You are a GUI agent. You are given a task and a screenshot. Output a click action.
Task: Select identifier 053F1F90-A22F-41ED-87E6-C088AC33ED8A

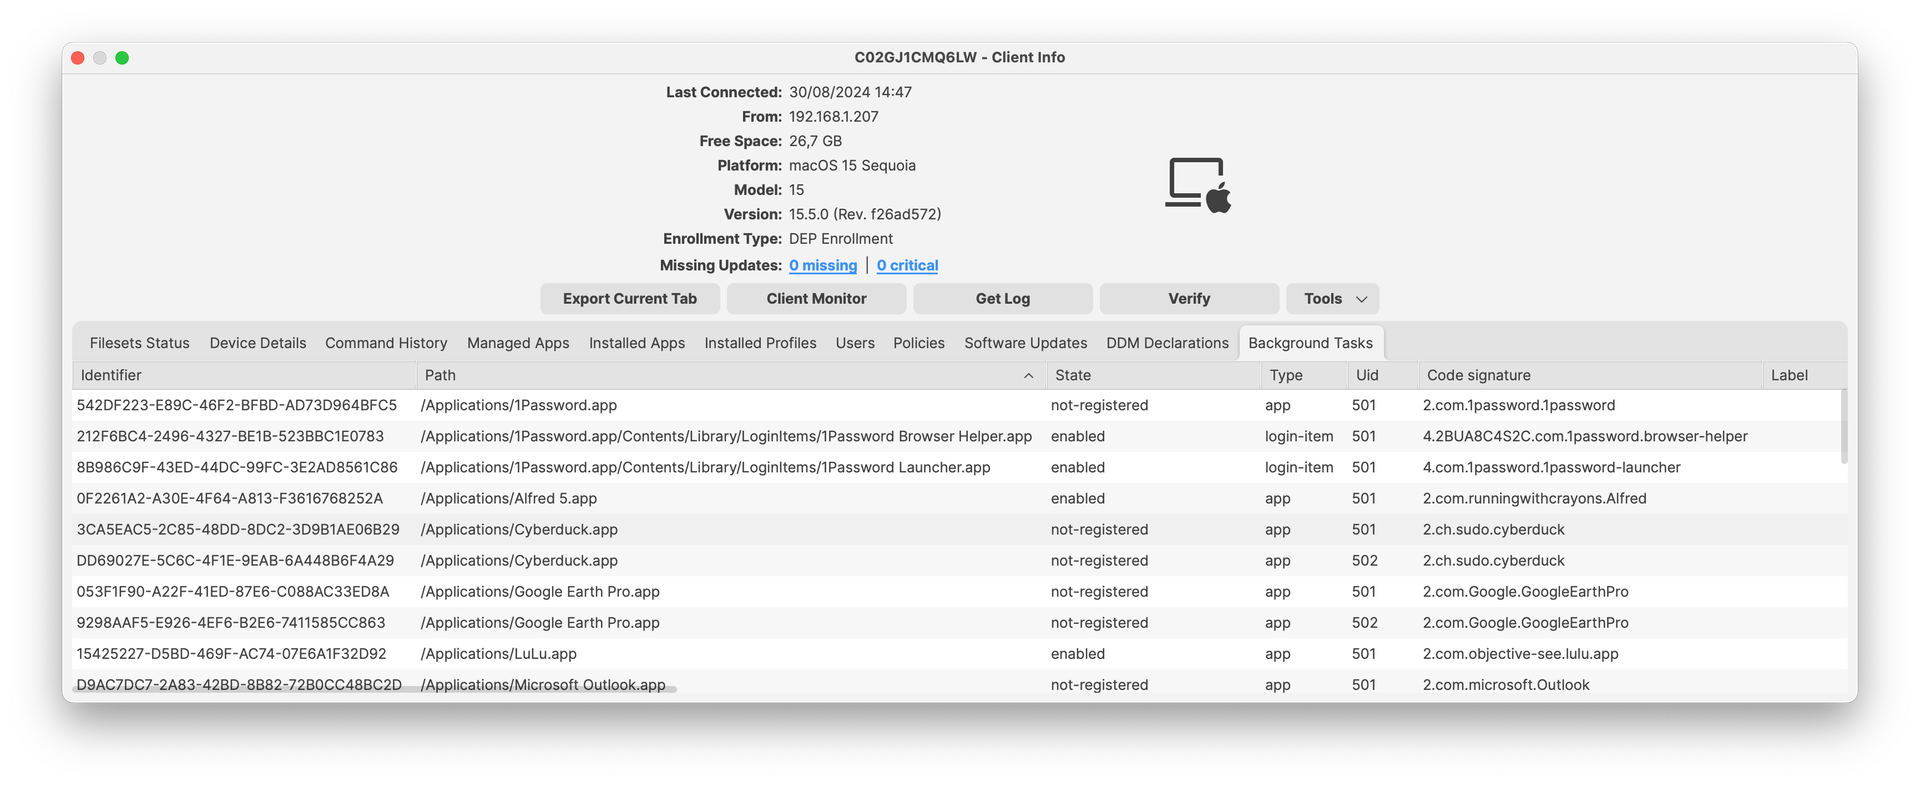point(233,591)
